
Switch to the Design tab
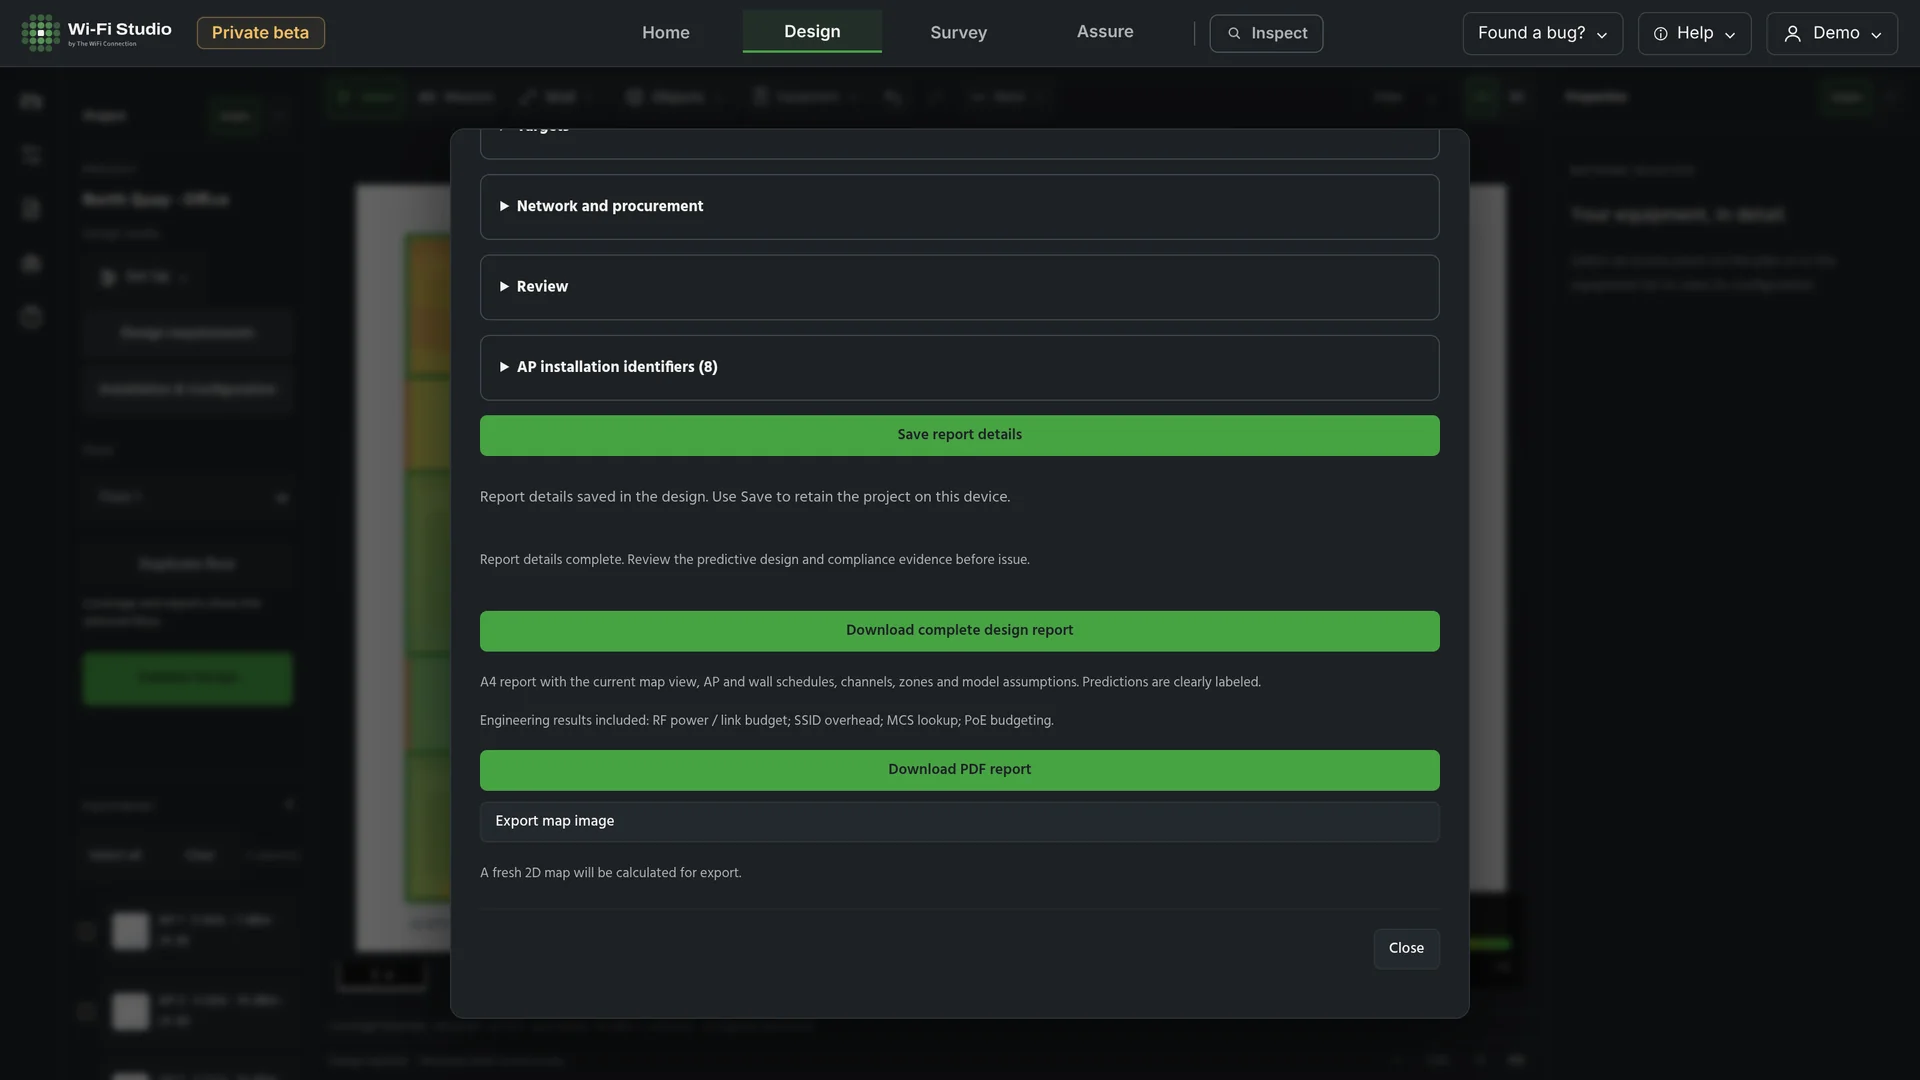812,32
